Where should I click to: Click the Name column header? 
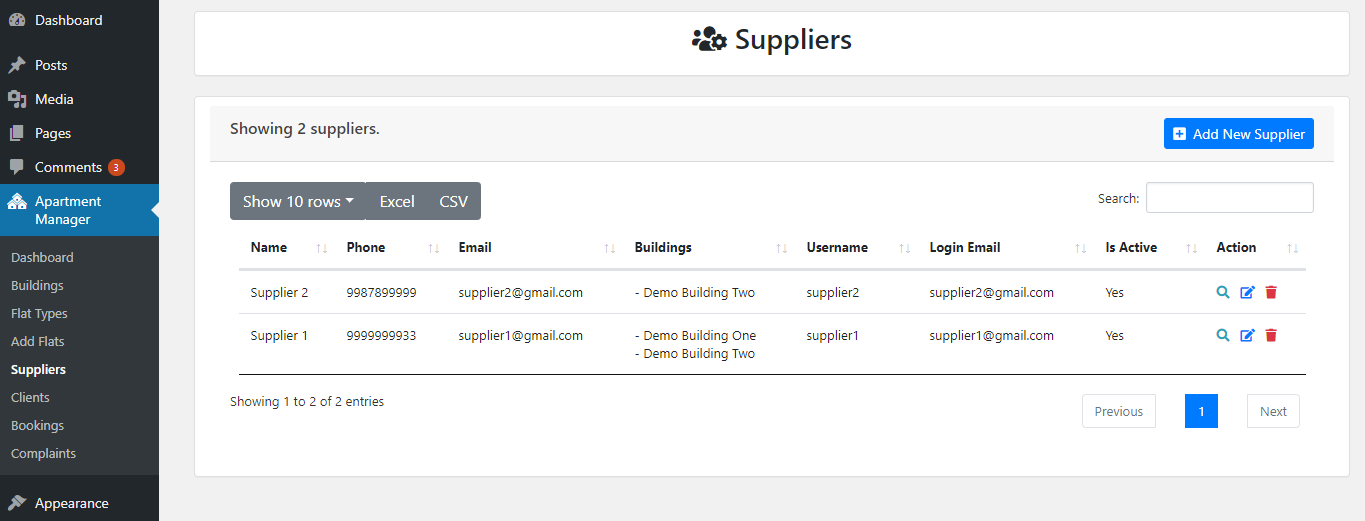click(x=287, y=248)
